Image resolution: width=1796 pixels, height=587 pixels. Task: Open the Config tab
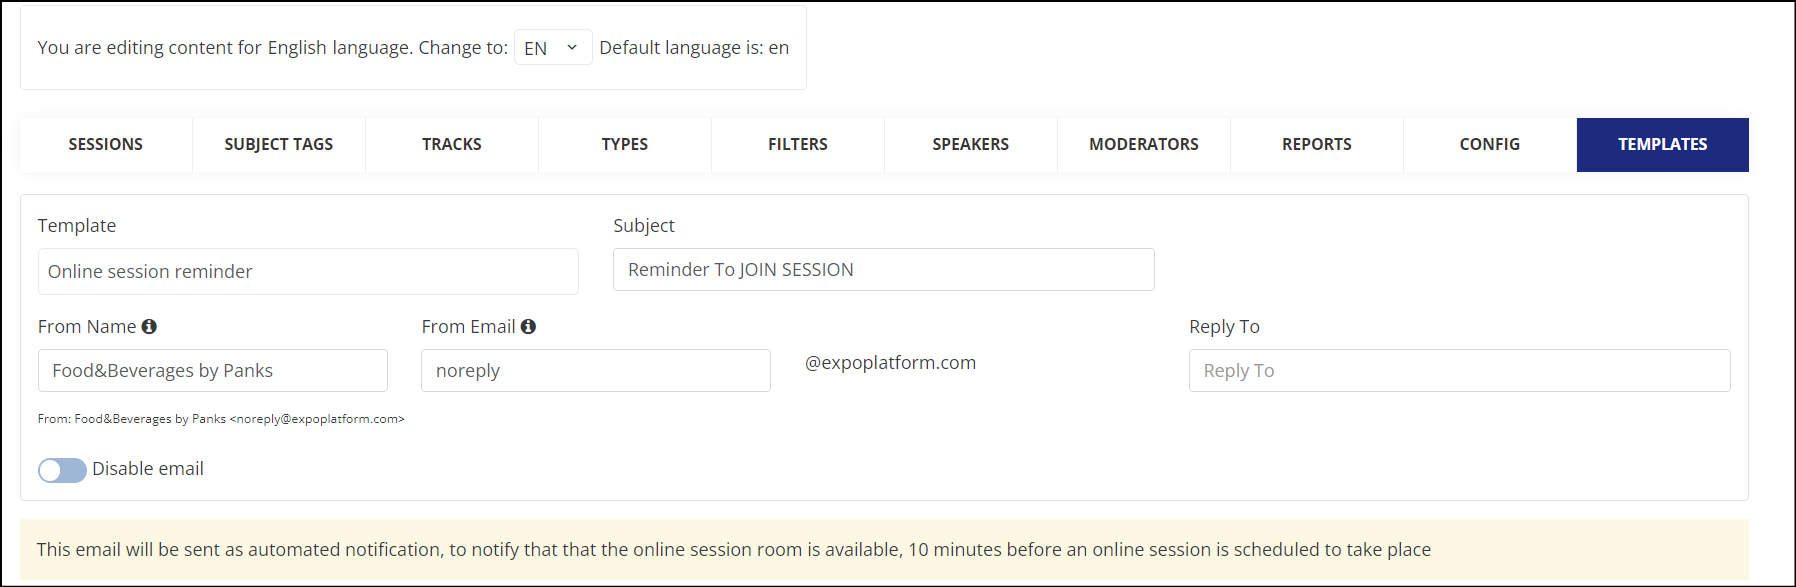(1490, 144)
